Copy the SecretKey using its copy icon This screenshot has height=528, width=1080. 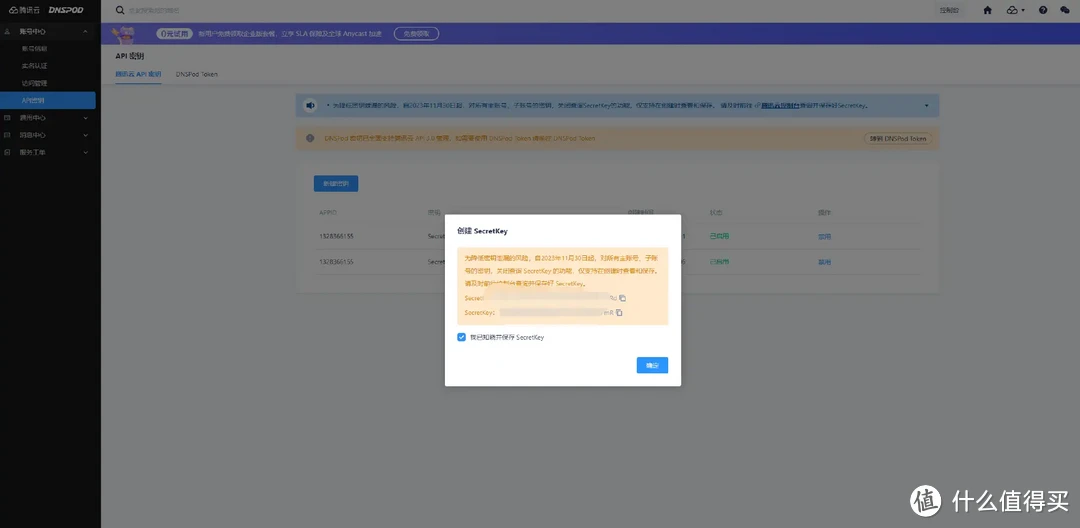[619, 313]
